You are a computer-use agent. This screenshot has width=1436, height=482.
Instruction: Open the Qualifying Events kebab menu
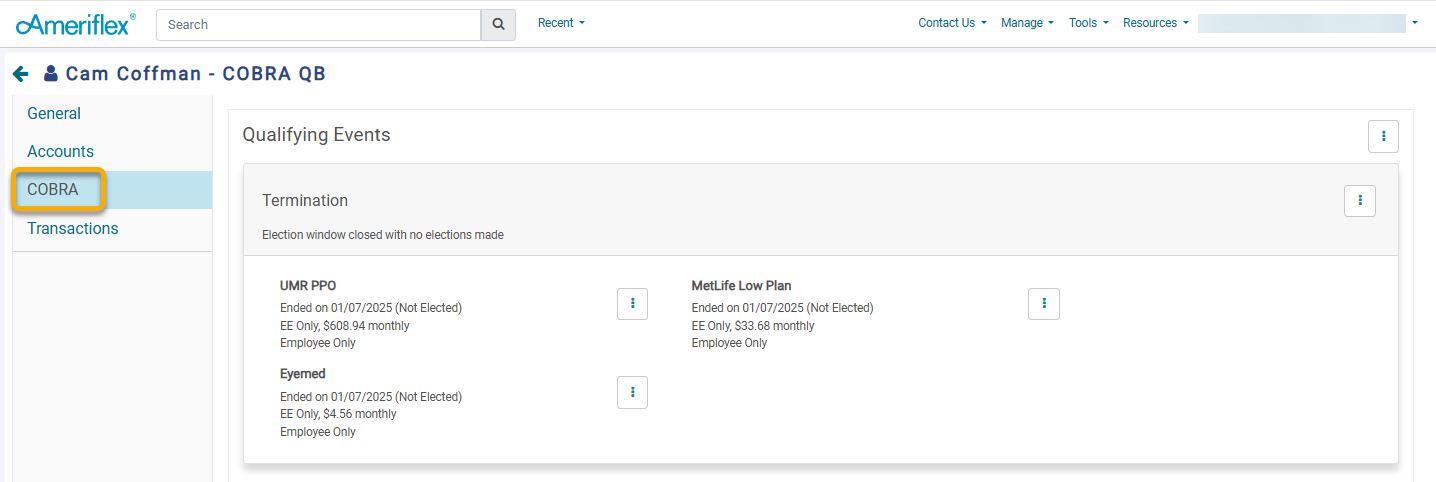click(1383, 136)
